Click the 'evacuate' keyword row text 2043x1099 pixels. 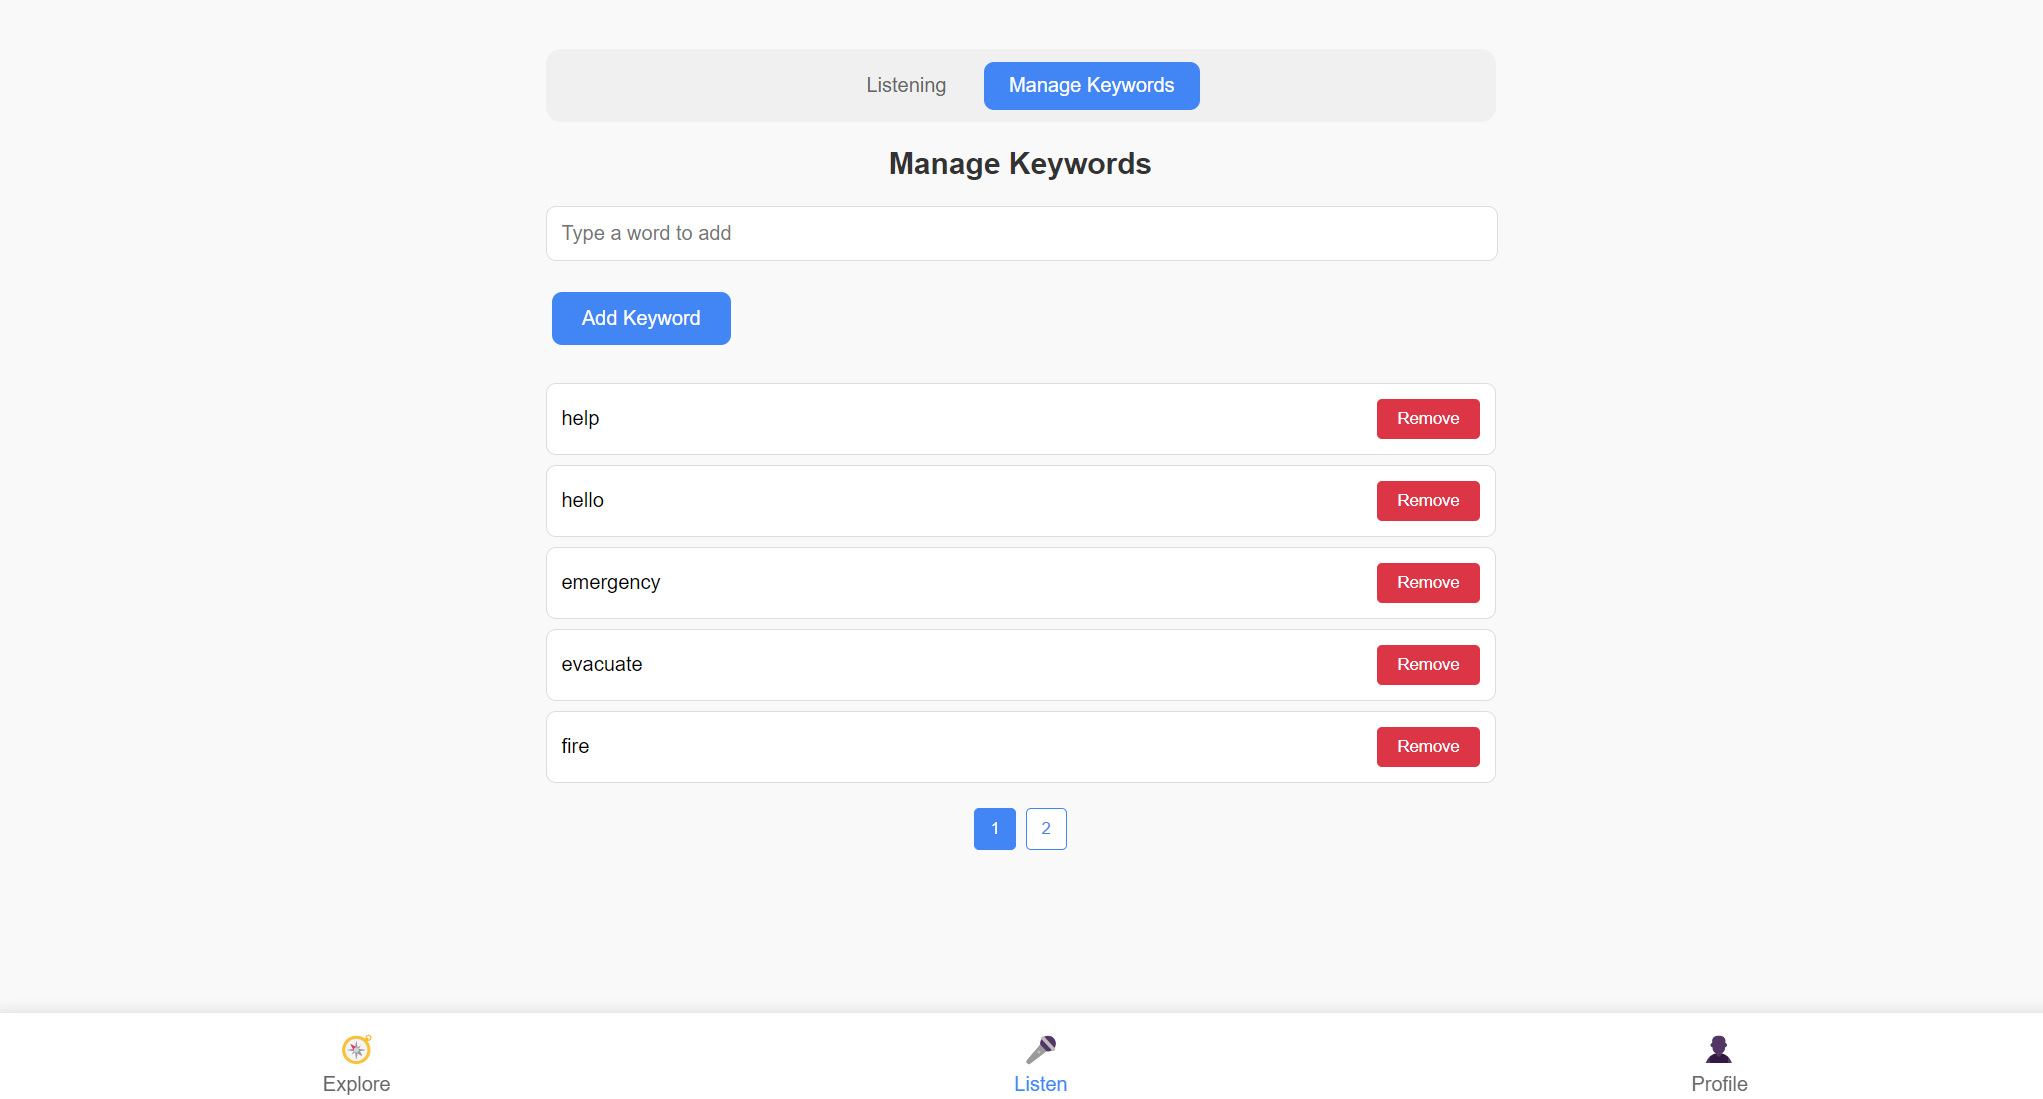601,665
